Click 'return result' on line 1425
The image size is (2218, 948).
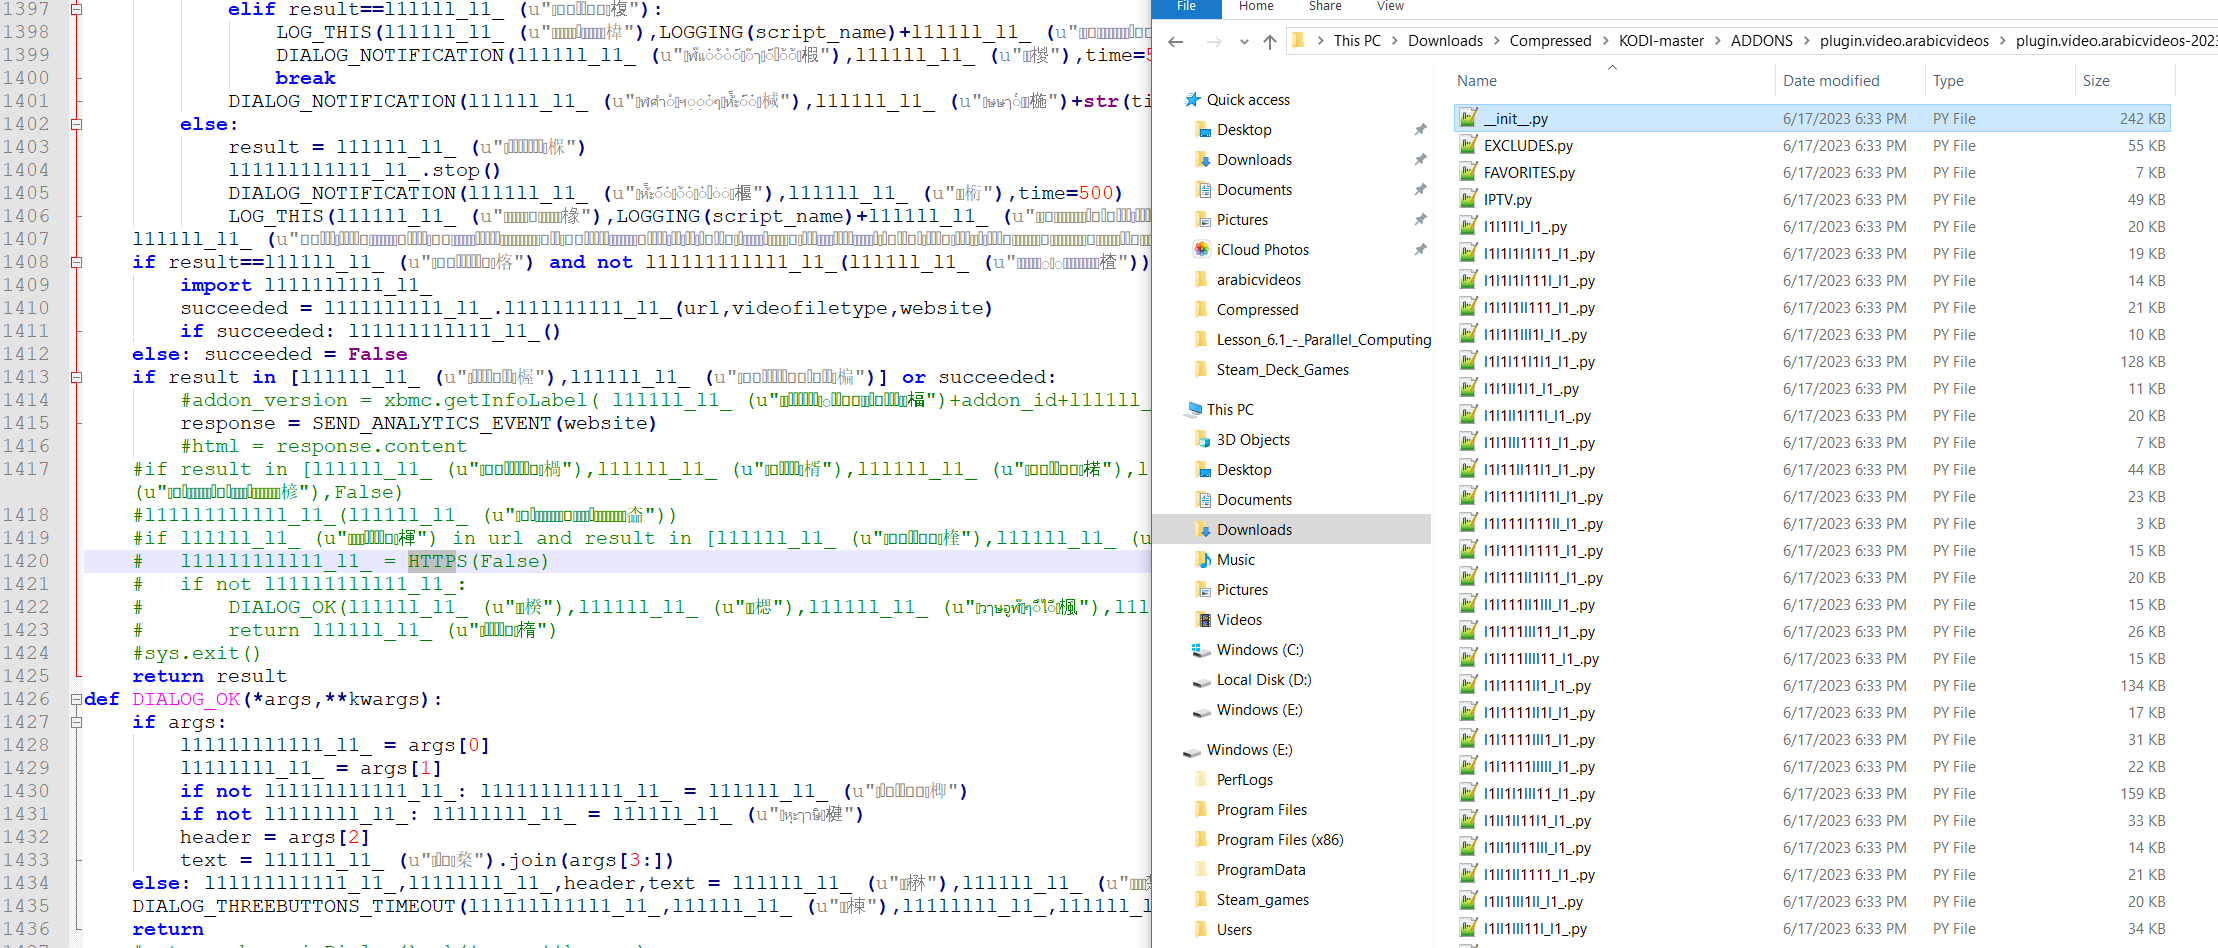(x=209, y=676)
